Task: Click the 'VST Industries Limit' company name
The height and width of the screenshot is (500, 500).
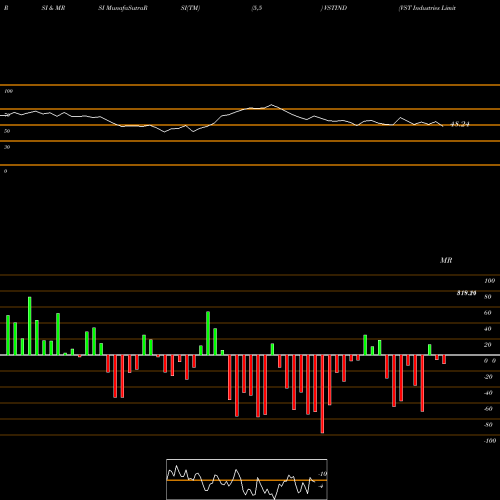Action: click(x=427, y=8)
